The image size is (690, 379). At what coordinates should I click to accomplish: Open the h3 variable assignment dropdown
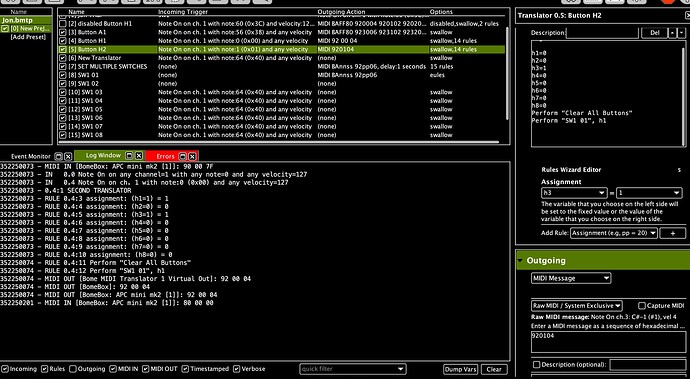pyautogui.click(x=574, y=193)
